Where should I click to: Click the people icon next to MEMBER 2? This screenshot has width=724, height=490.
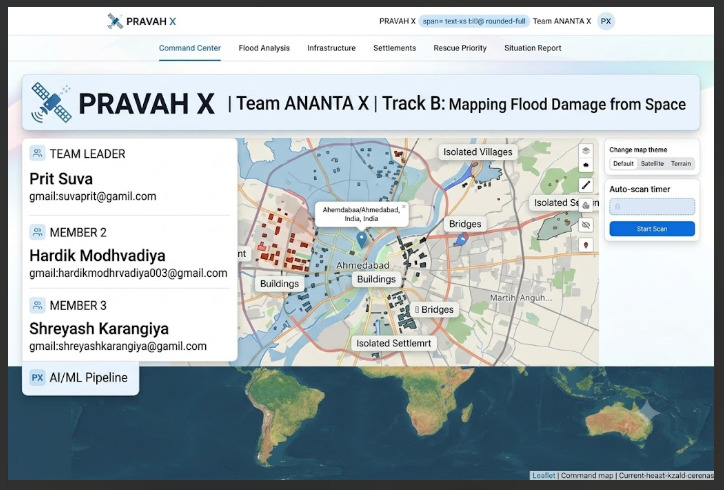pyautogui.click(x=37, y=232)
